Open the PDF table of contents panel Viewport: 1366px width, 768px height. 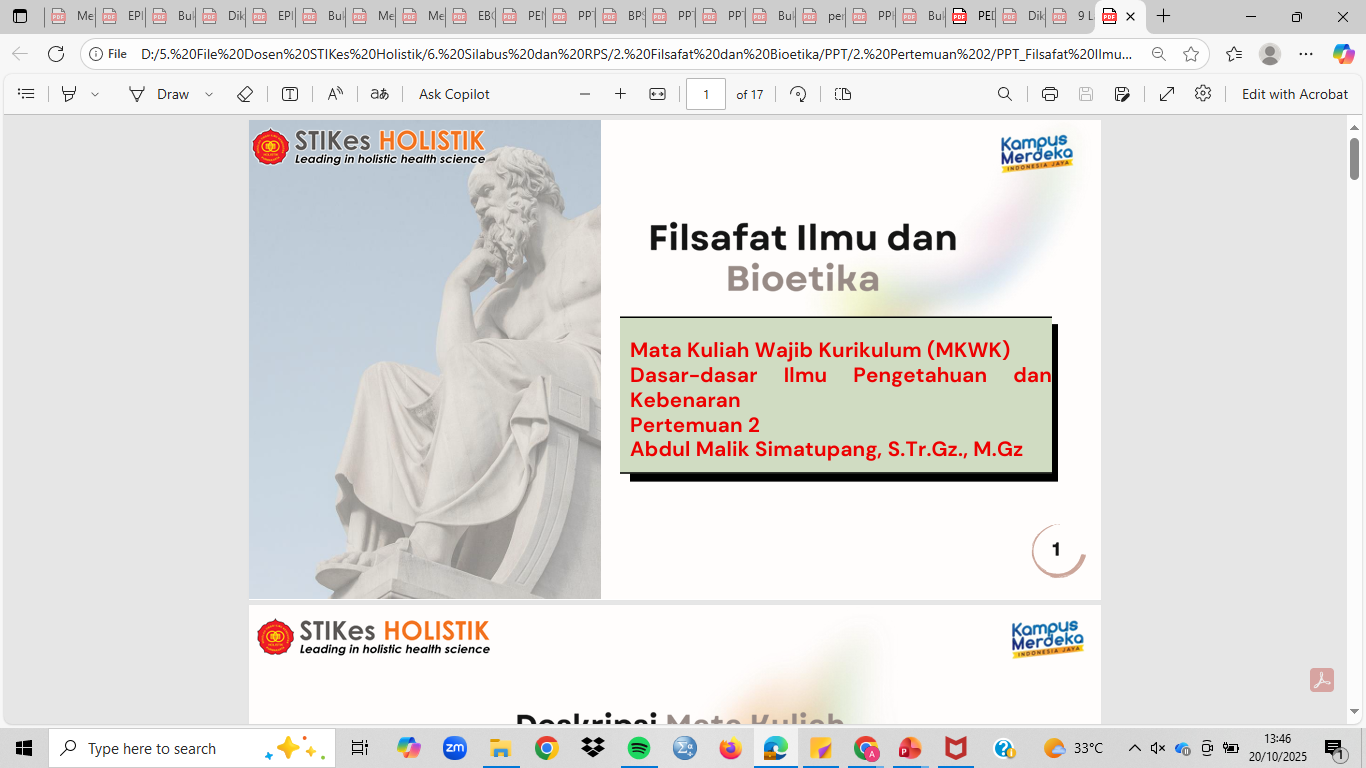click(x=27, y=94)
